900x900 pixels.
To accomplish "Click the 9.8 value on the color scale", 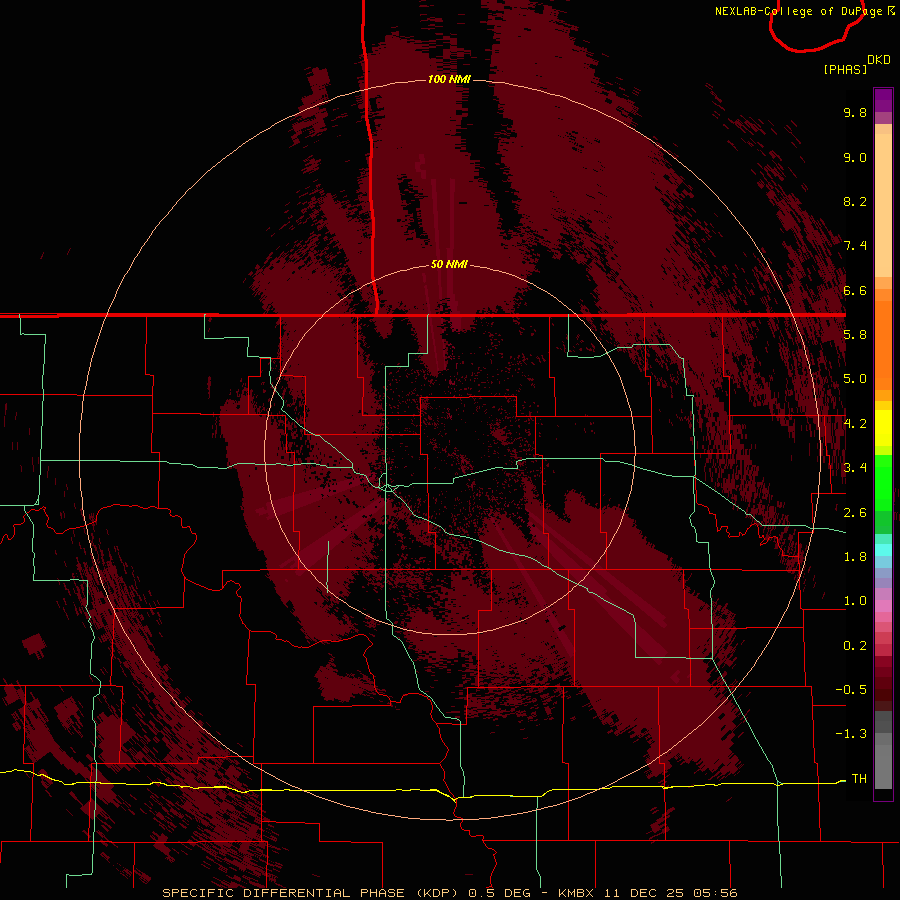I will point(855,112).
